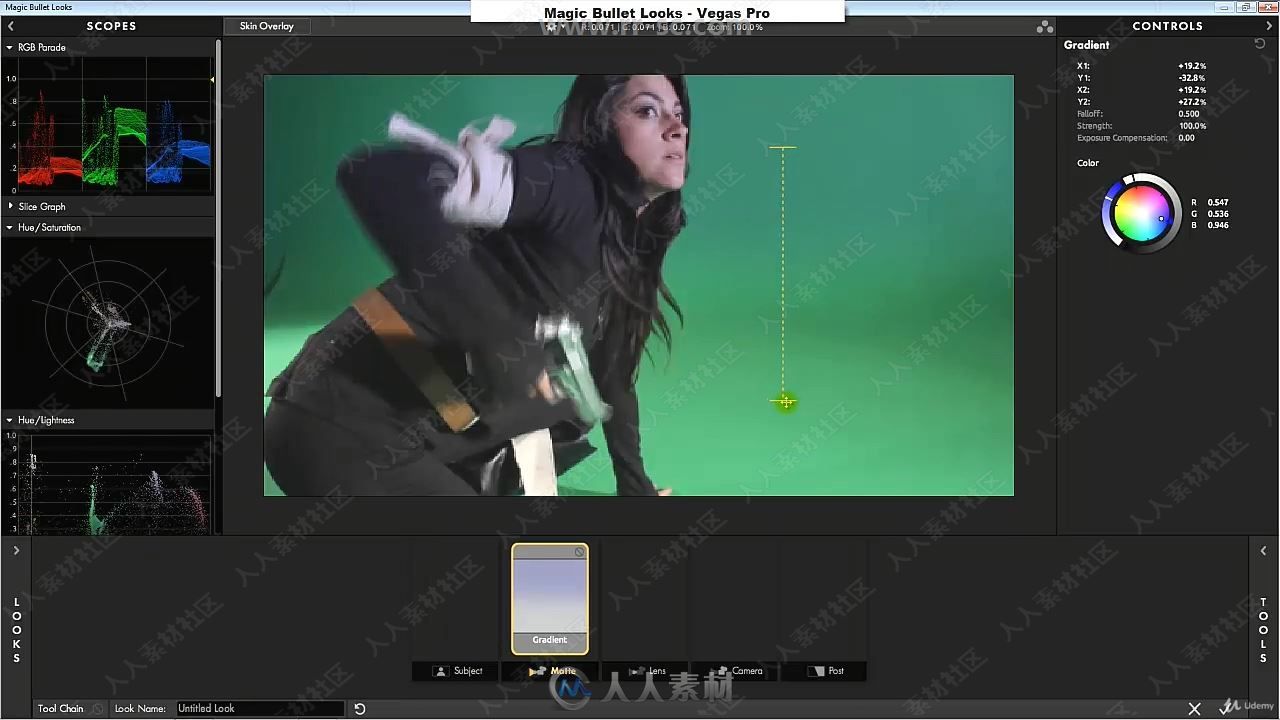
Task: Collapse the Hue/Saturation scope
Action: tap(10, 228)
